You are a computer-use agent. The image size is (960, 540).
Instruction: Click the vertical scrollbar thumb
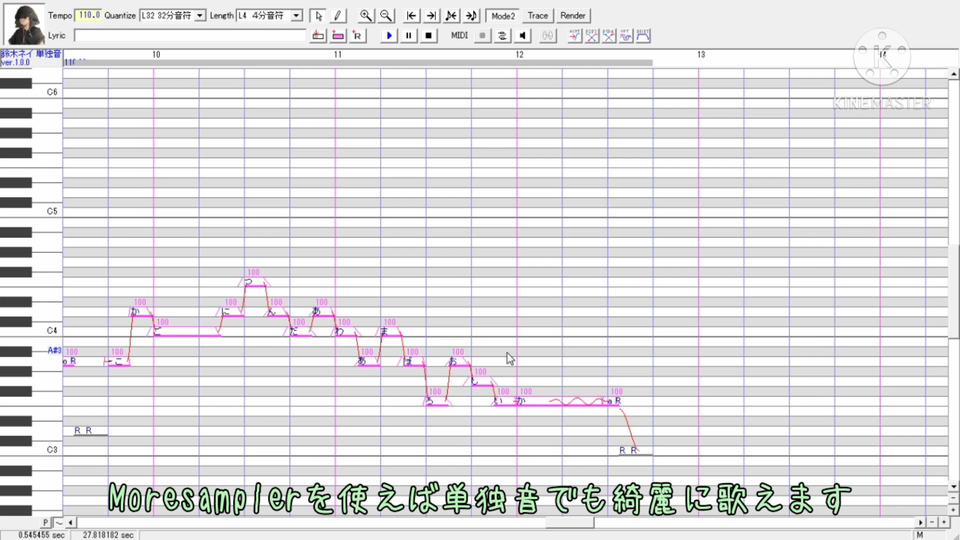(953, 291)
